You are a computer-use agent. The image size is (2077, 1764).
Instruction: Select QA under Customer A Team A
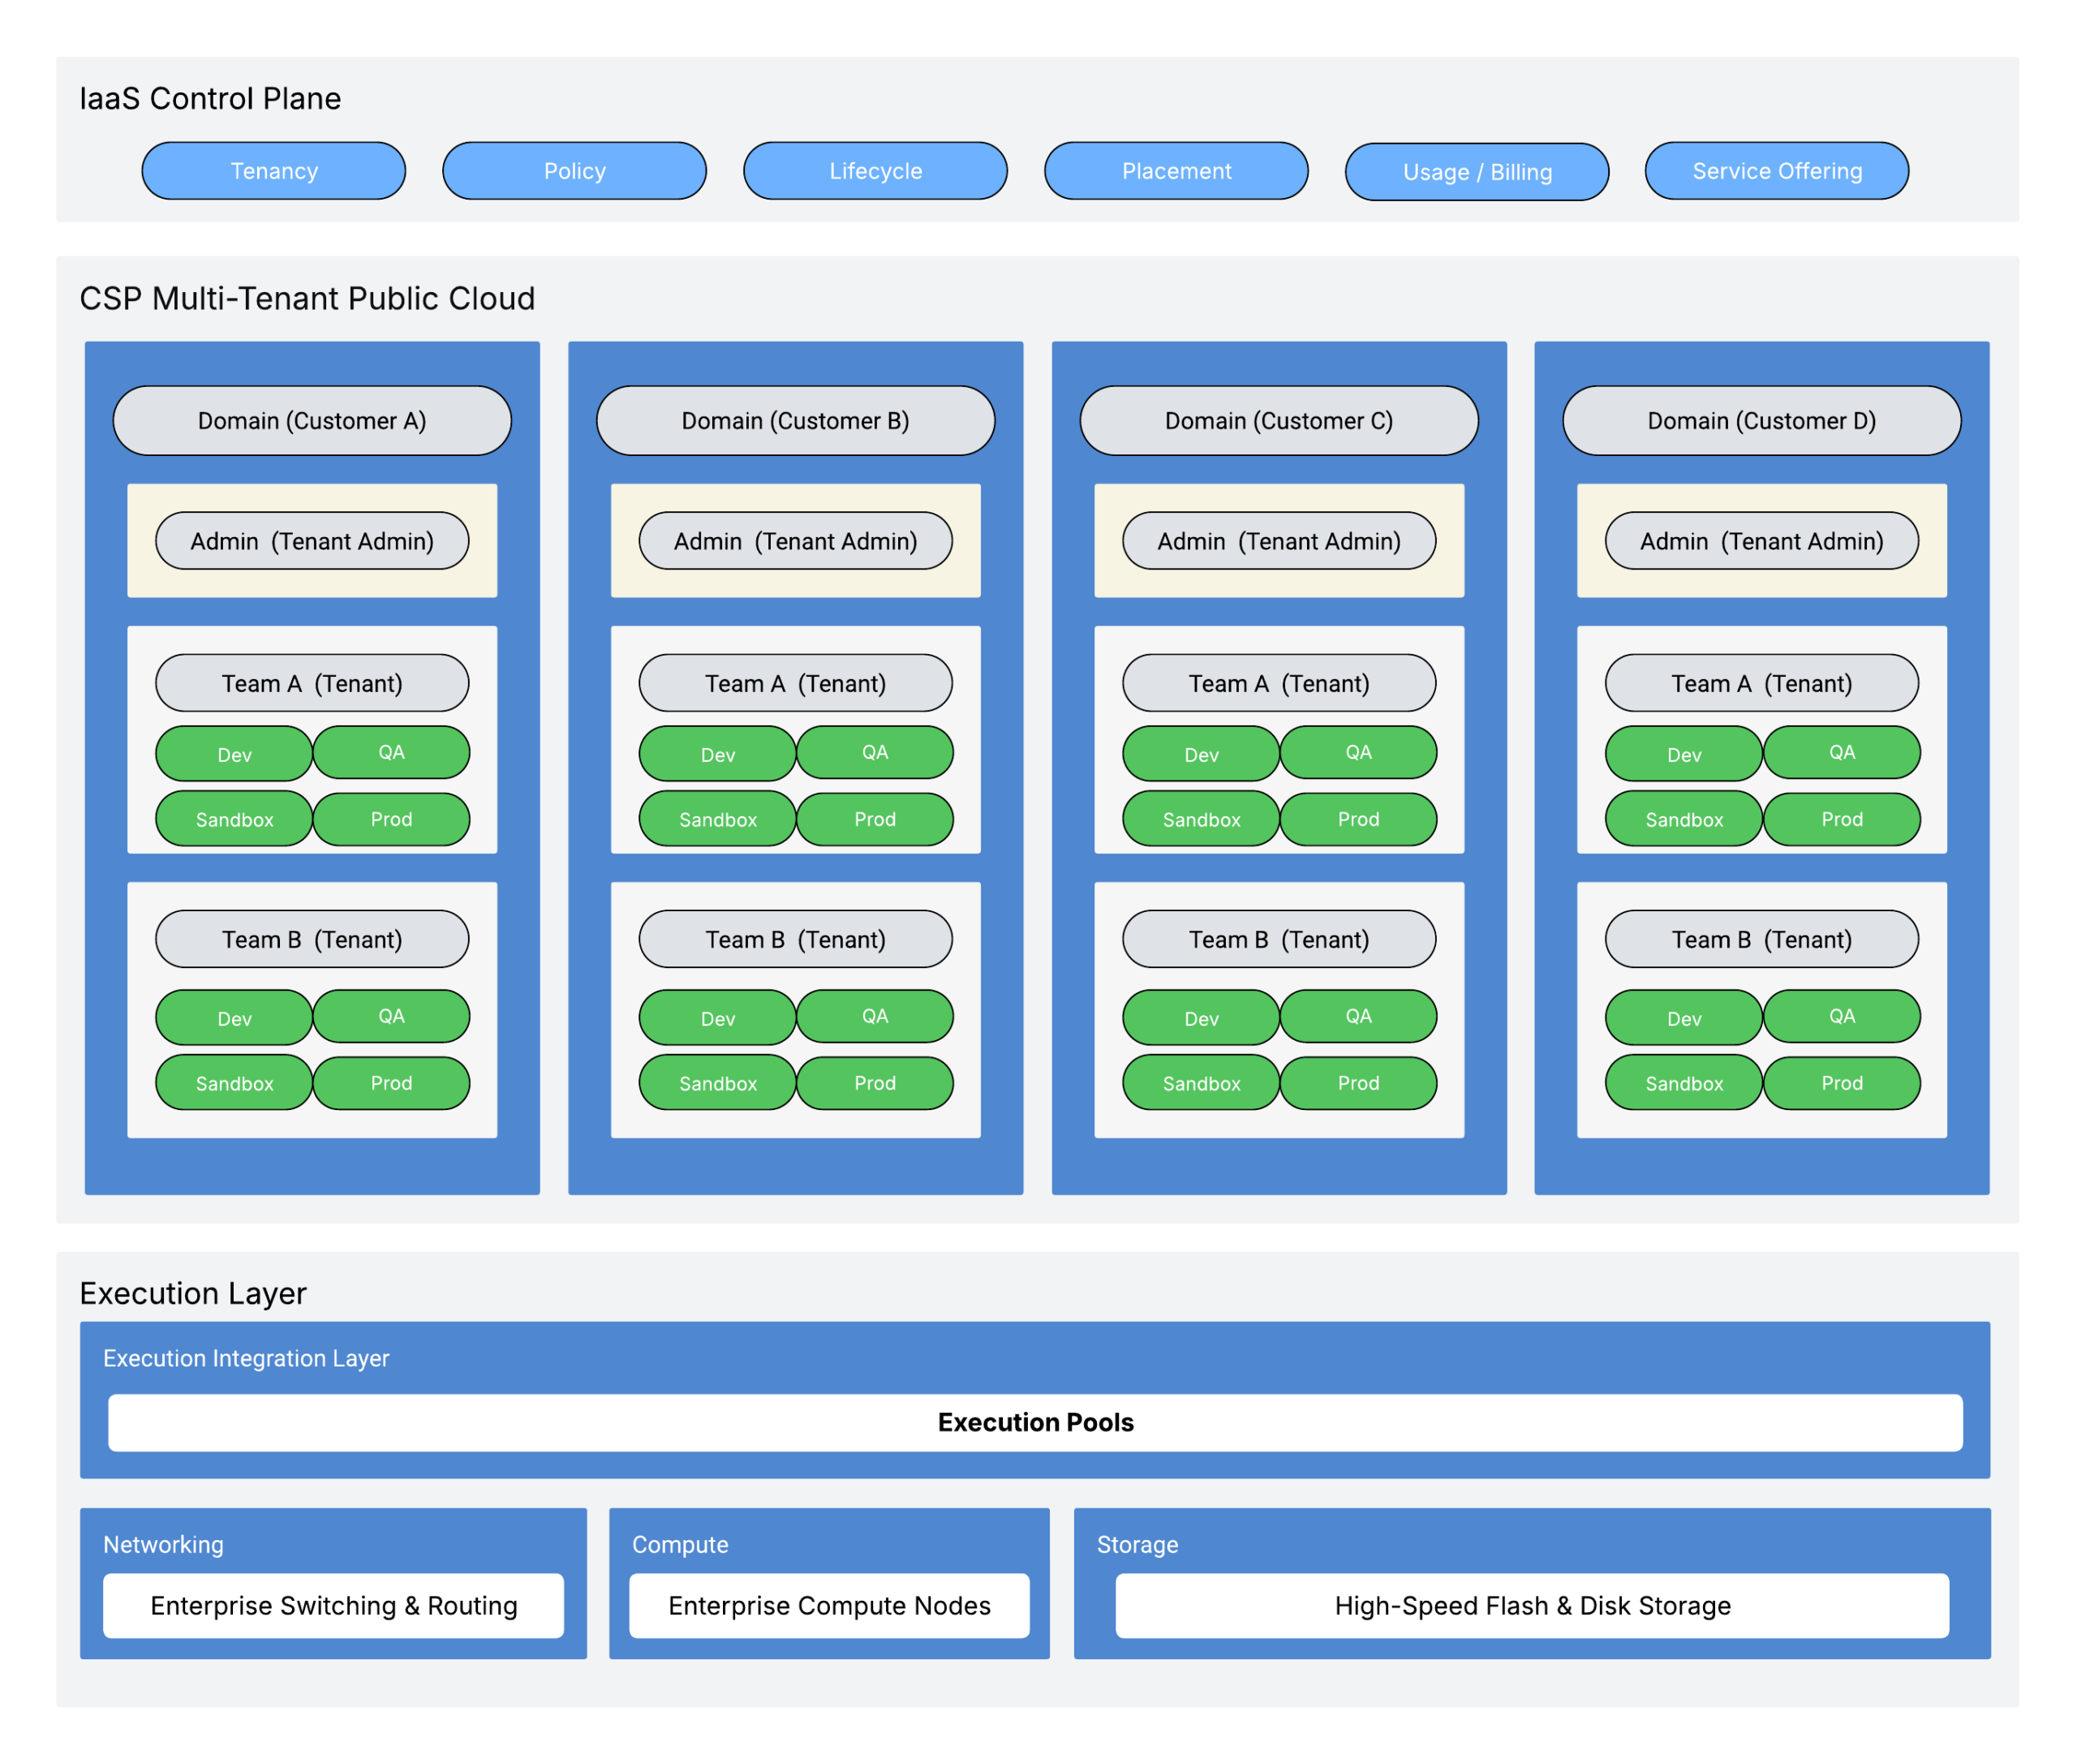[392, 752]
